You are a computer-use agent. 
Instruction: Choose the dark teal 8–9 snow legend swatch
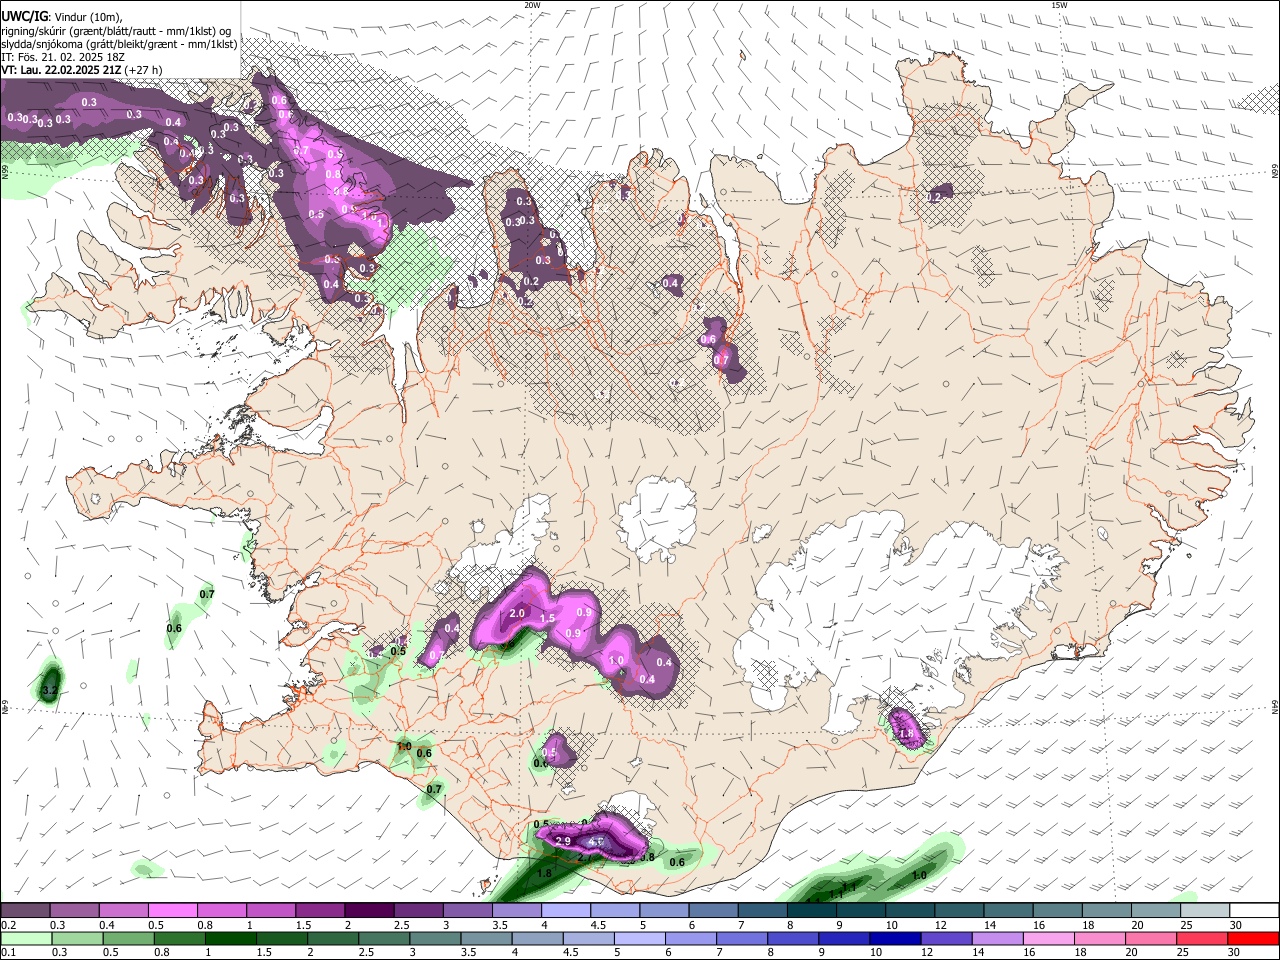813,910
